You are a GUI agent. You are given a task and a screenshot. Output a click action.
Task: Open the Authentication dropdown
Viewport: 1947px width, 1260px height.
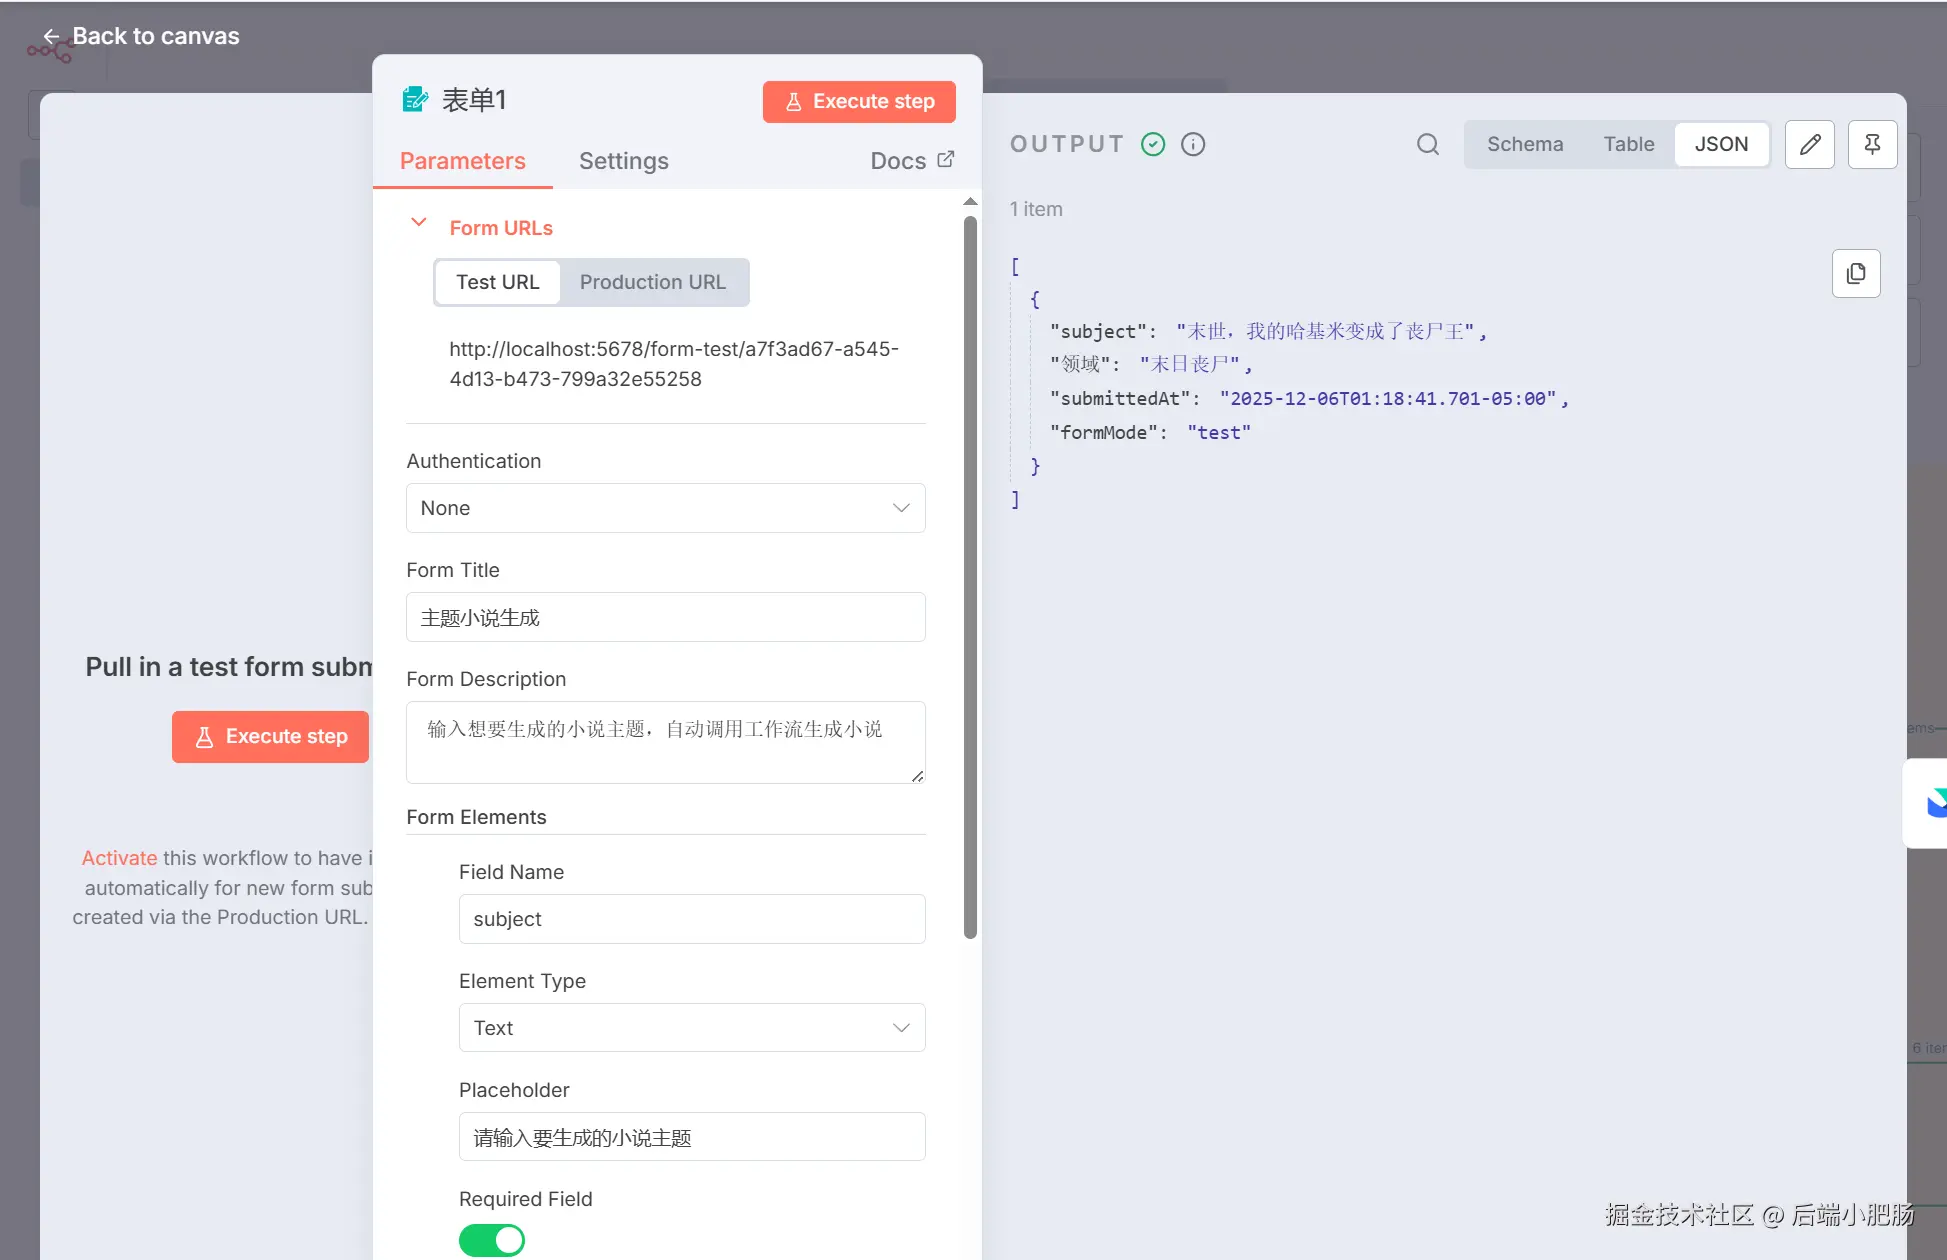tap(665, 508)
